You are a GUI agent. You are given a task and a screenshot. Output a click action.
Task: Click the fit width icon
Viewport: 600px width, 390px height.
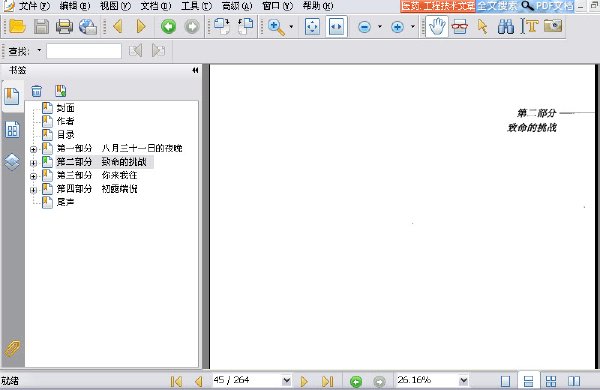(x=336, y=27)
